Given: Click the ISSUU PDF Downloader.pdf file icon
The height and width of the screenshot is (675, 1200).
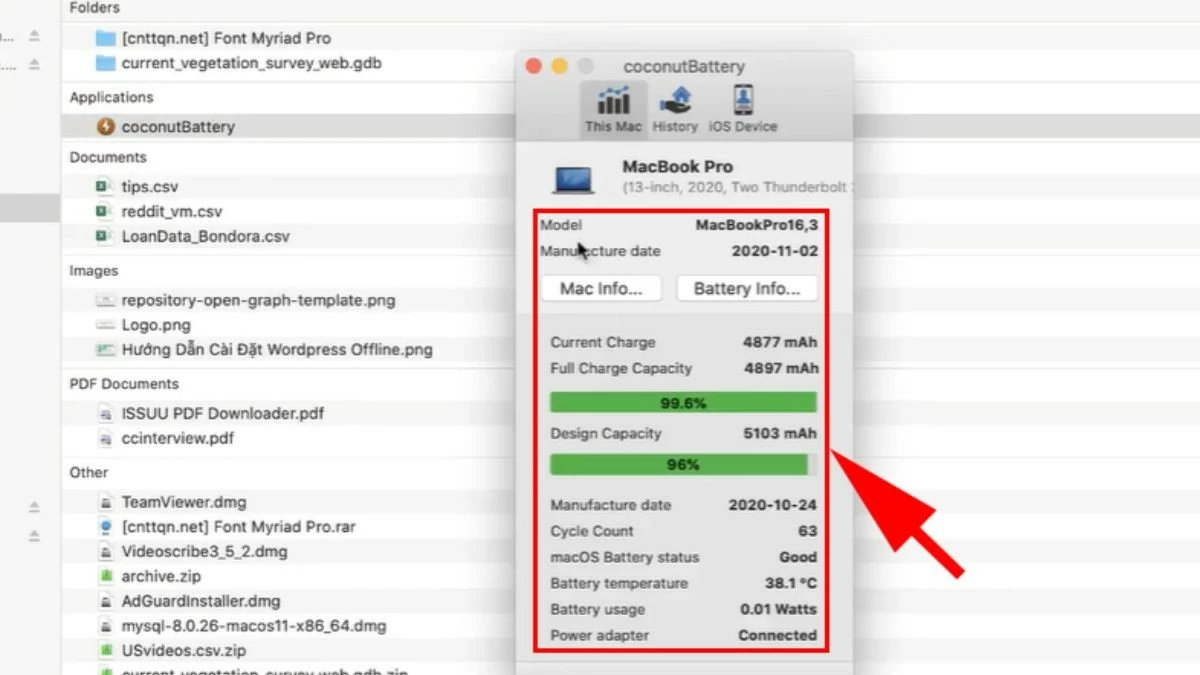Looking at the screenshot, I should point(107,413).
